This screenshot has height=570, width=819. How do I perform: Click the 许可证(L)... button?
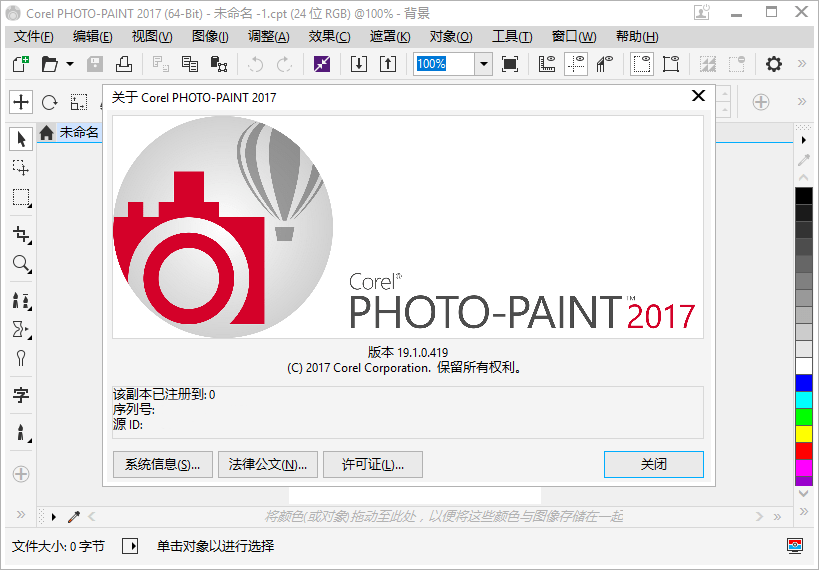(x=372, y=464)
